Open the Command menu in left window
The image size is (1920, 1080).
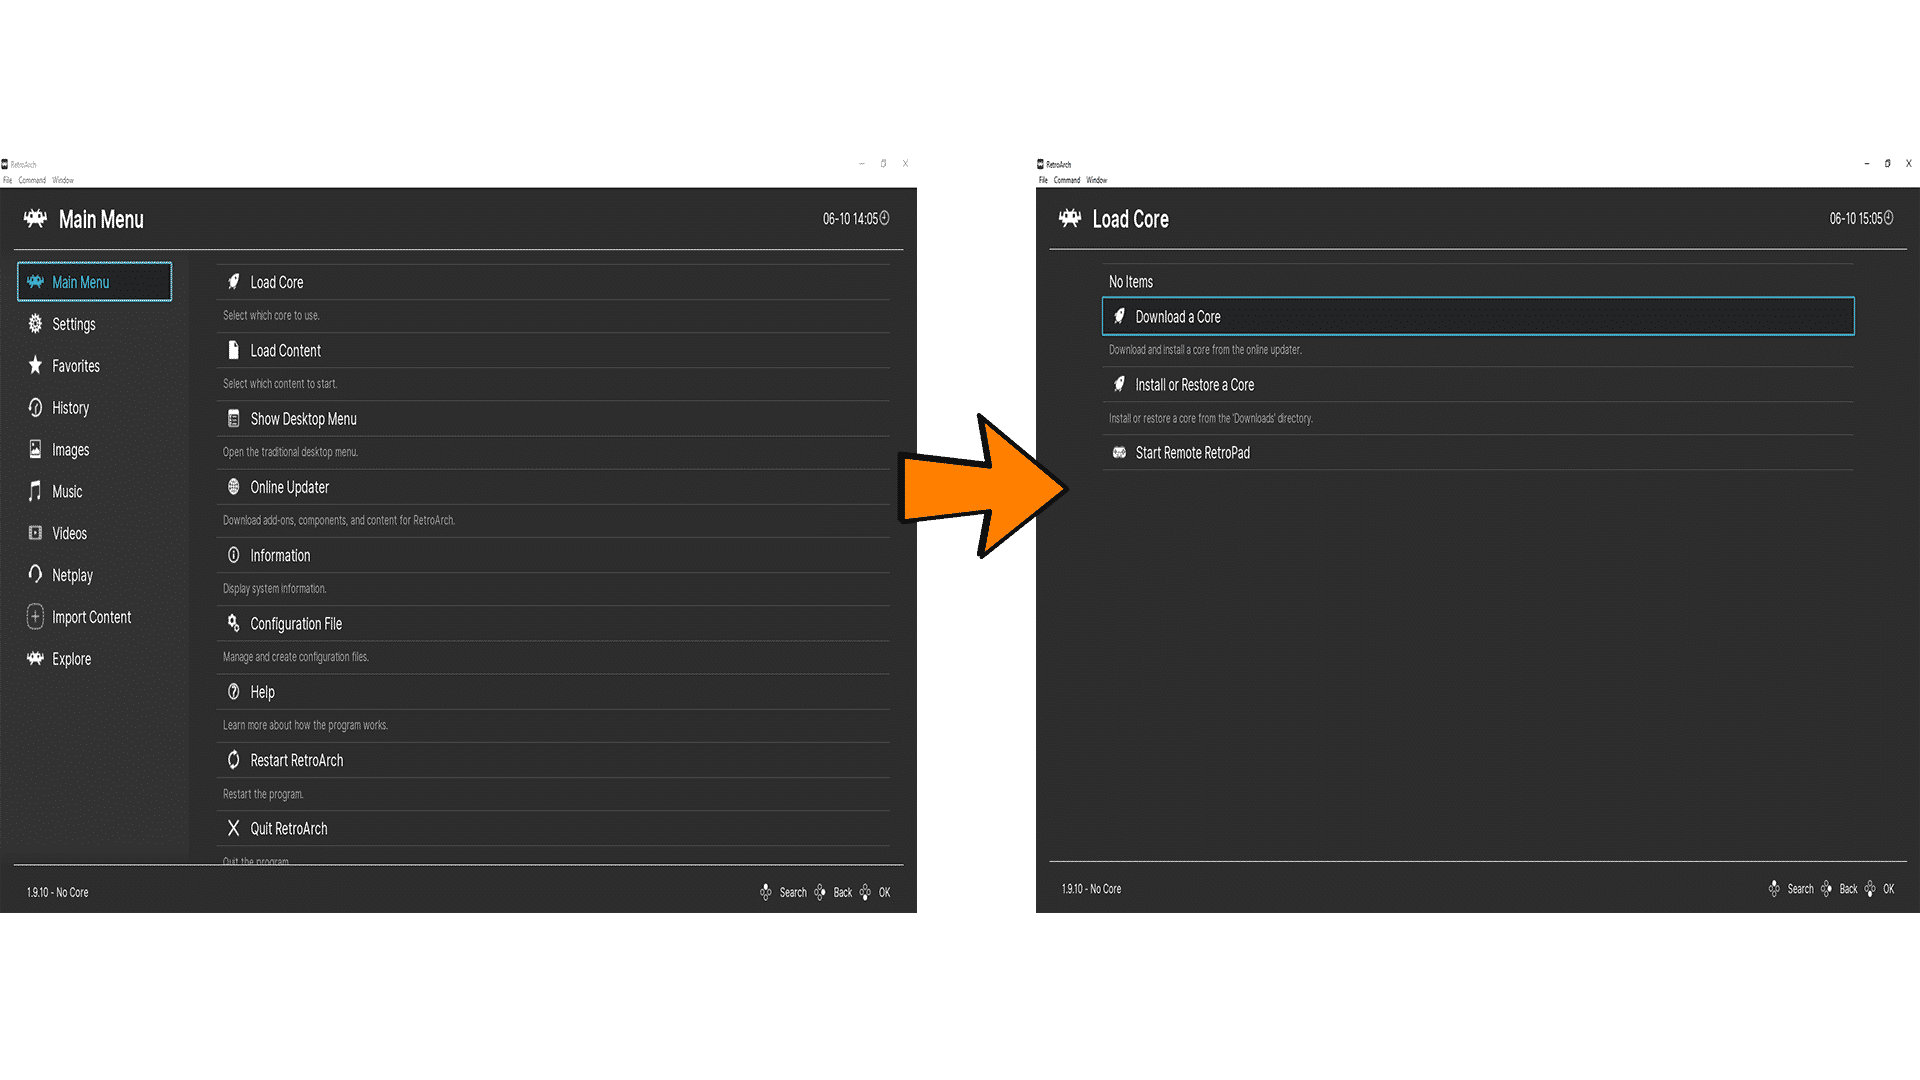pos(32,181)
